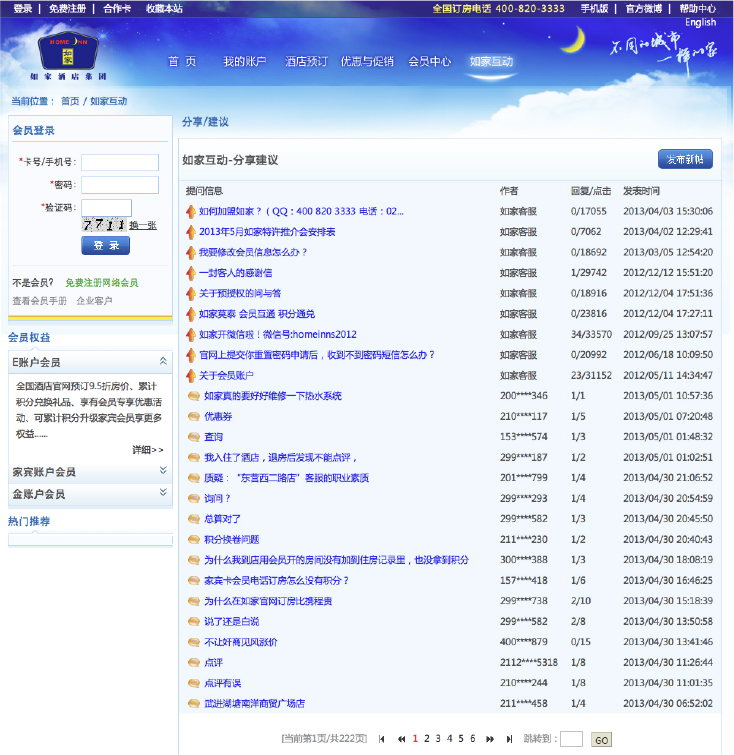The image size is (734, 755).
Task: Click 免费注册 in top bar
Action: click(x=67, y=9)
